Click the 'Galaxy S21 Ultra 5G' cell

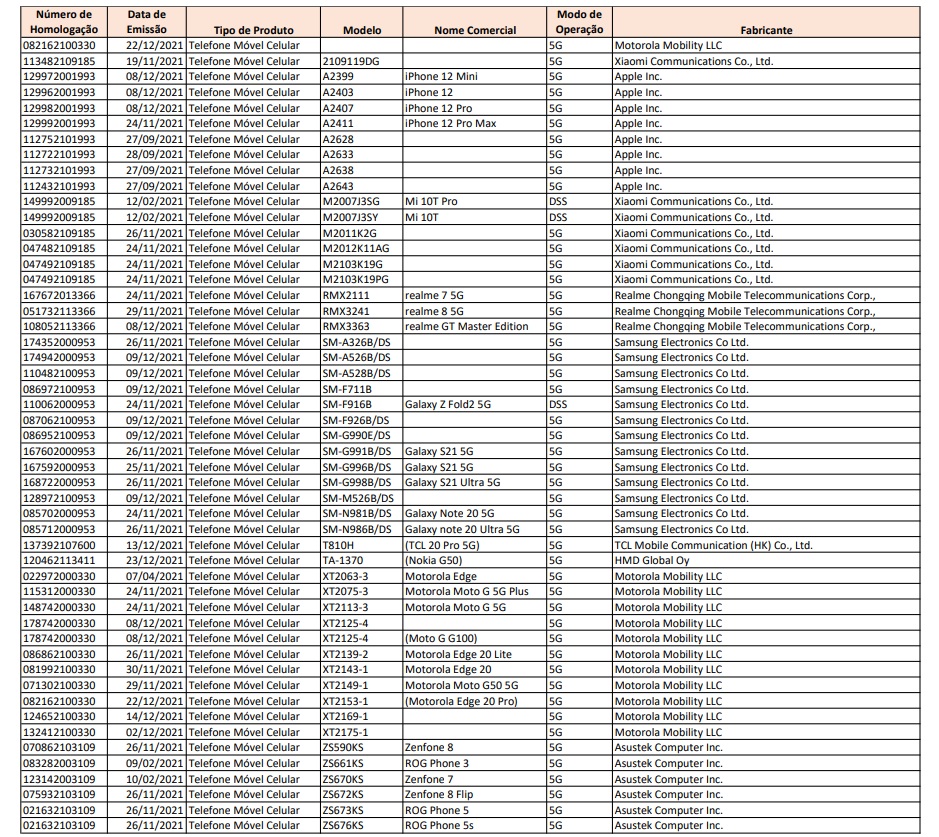475,483
